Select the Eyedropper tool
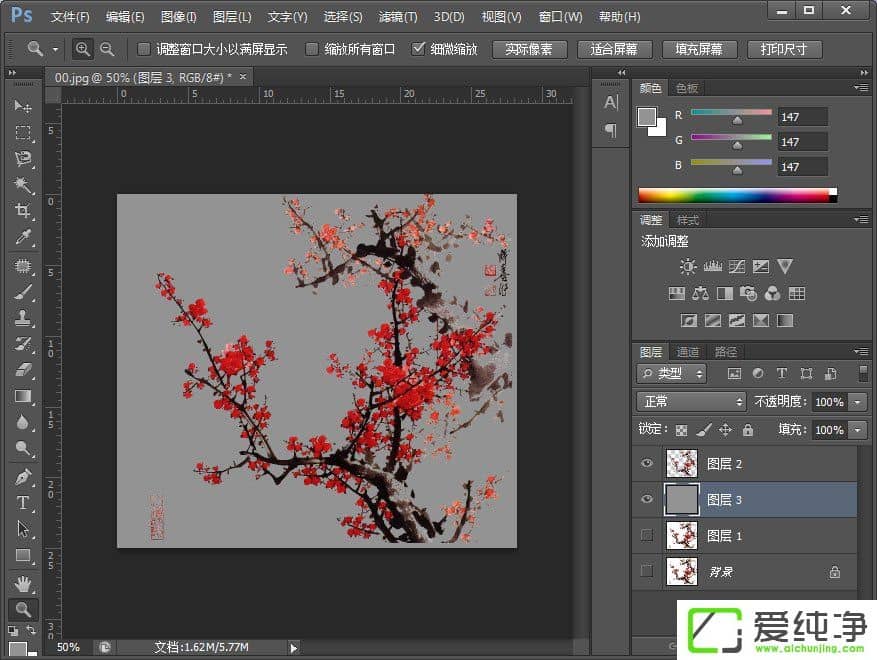The image size is (877, 660). 23,237
